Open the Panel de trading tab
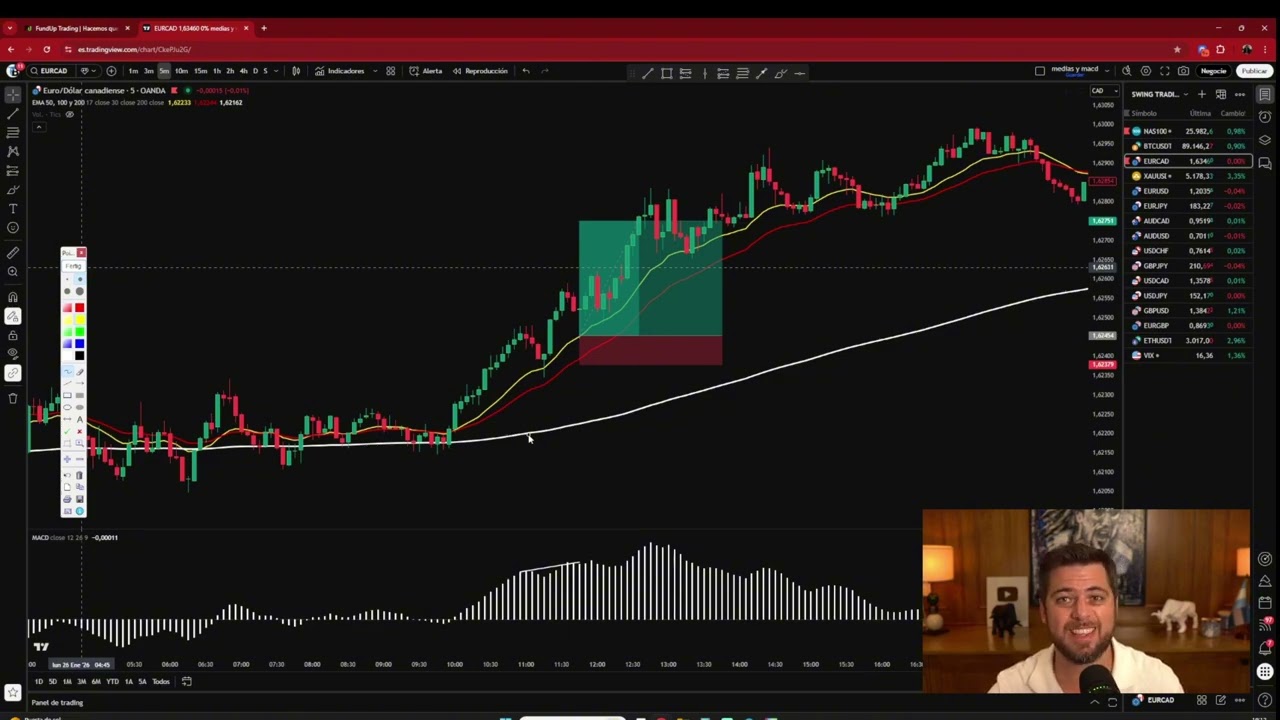This screenshot has width=1280, height=720. pos(57,703)
